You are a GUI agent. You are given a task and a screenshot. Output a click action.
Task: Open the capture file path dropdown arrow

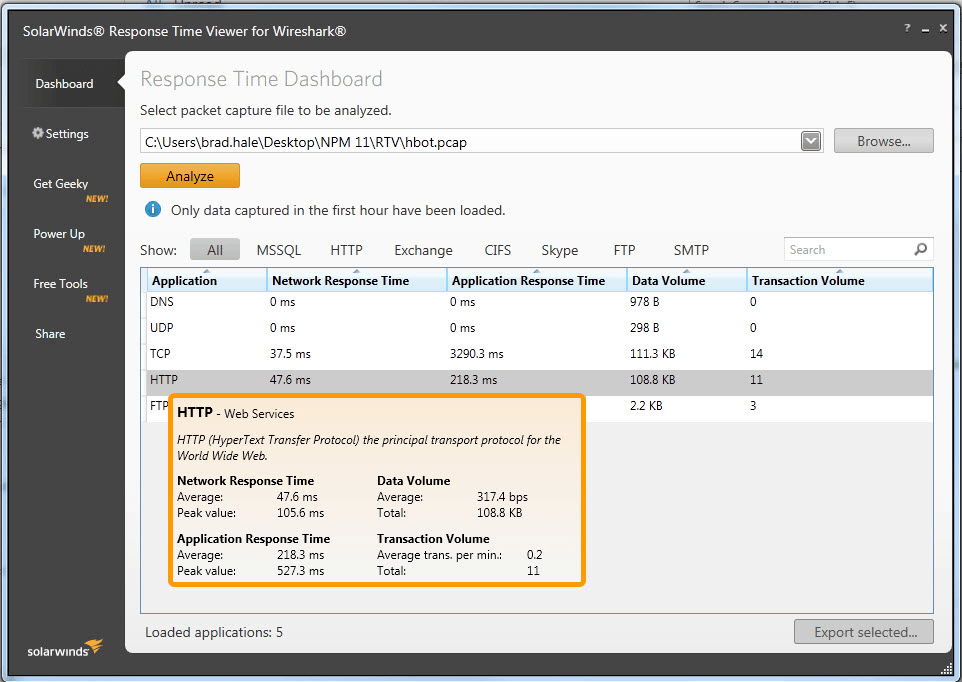coord(811,142)
